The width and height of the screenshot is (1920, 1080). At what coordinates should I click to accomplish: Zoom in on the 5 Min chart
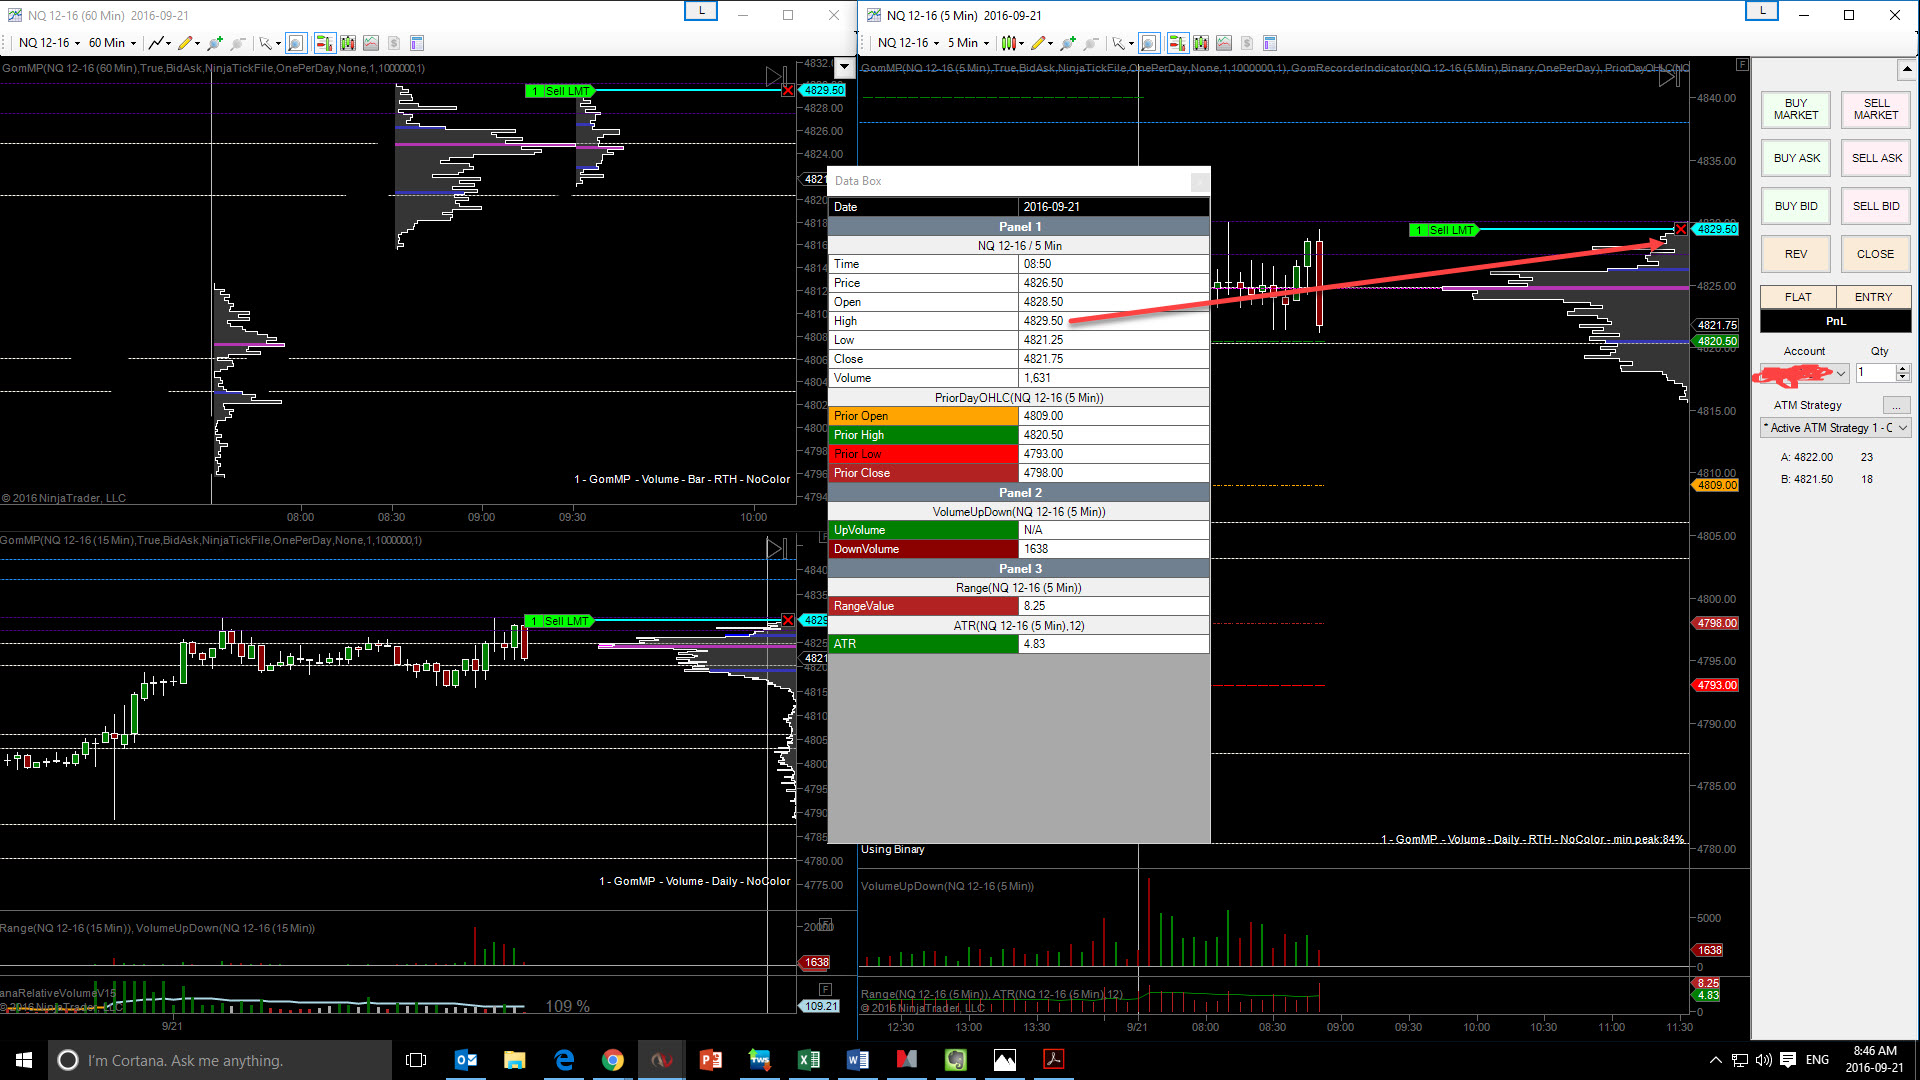[1068, 43]
